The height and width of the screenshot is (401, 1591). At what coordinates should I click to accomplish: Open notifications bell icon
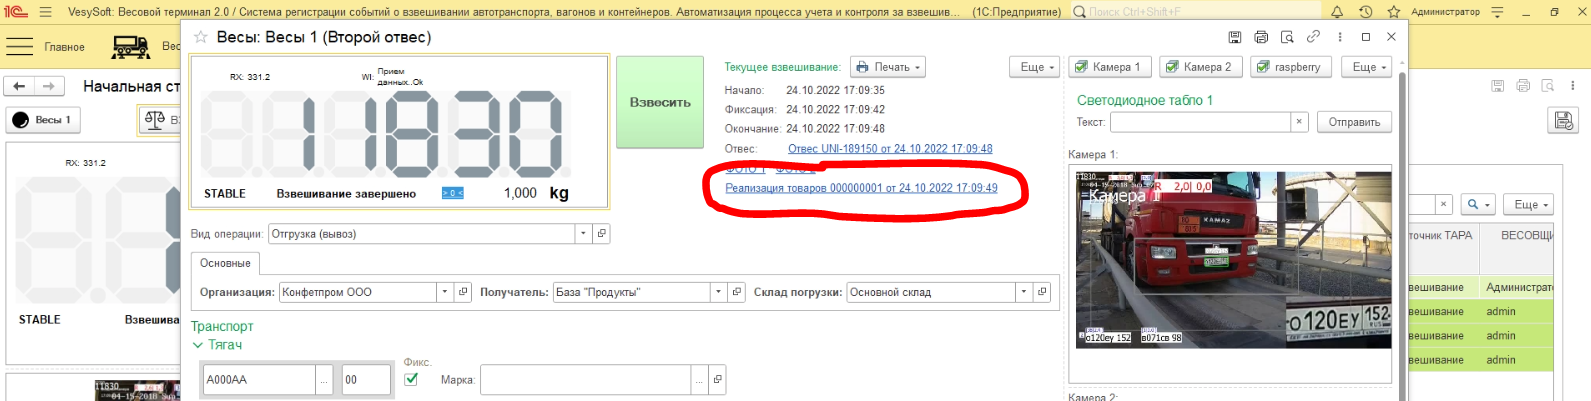click(1337, 12)
